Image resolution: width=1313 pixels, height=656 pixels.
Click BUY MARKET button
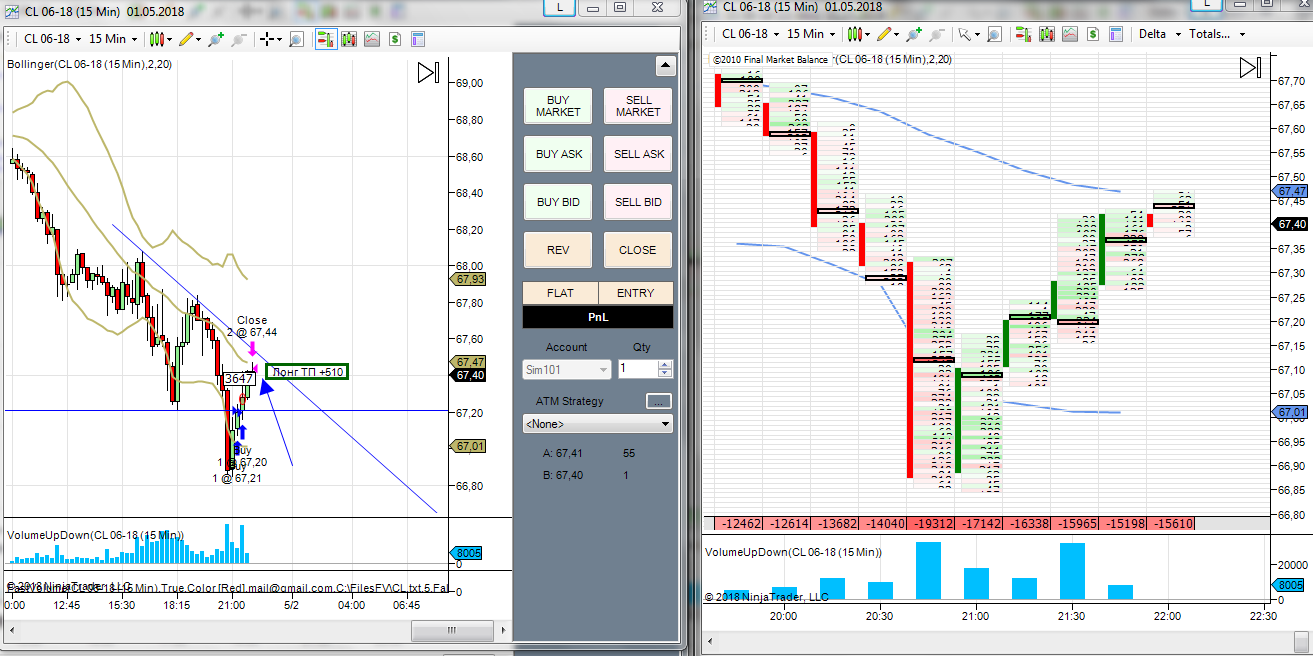[x=557, y=106]
